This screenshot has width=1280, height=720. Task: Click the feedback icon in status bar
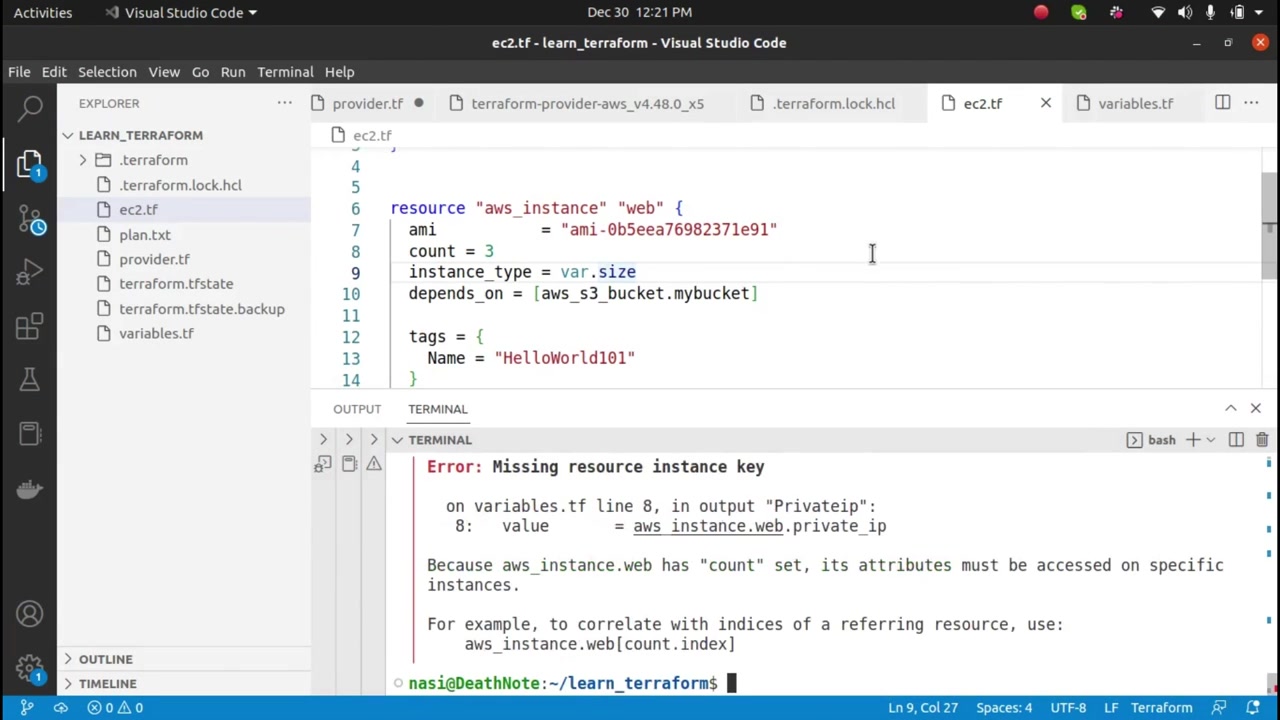point(1221,708)
